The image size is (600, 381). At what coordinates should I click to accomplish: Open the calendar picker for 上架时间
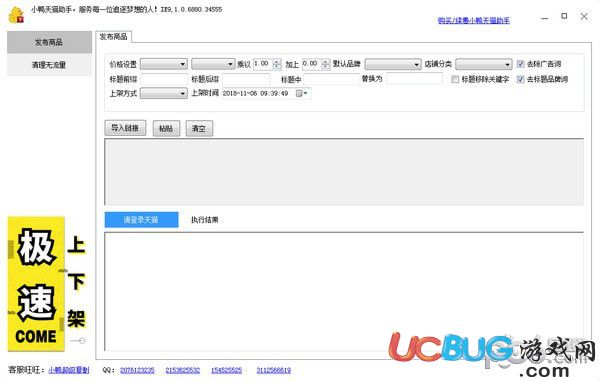click(302, 93)
